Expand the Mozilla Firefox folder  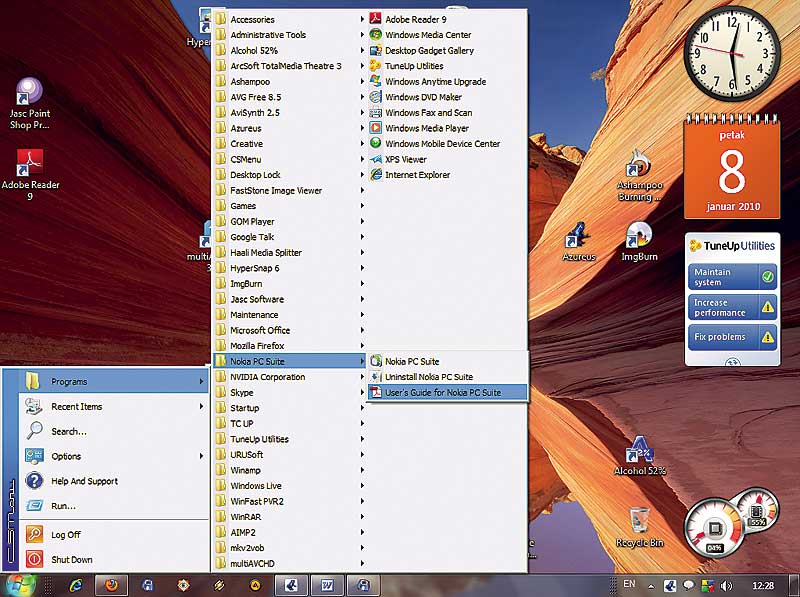[x=290, y=346]
